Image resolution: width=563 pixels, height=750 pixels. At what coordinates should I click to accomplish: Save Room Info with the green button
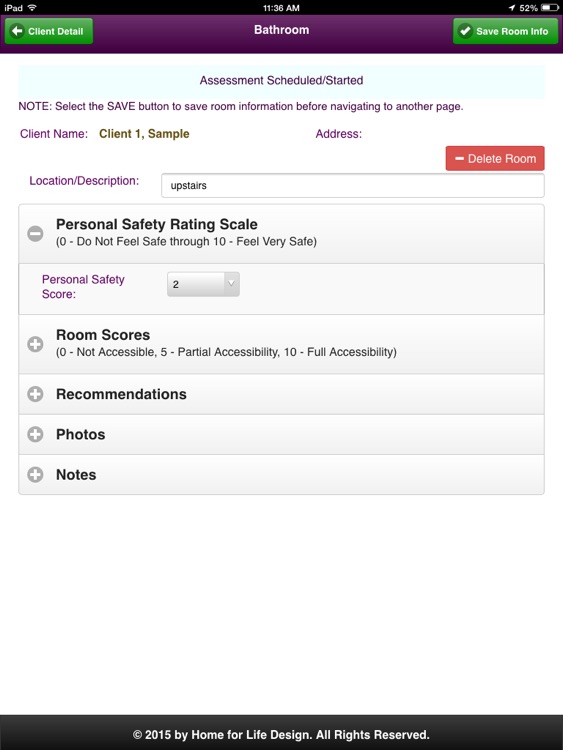pos(506,31)
